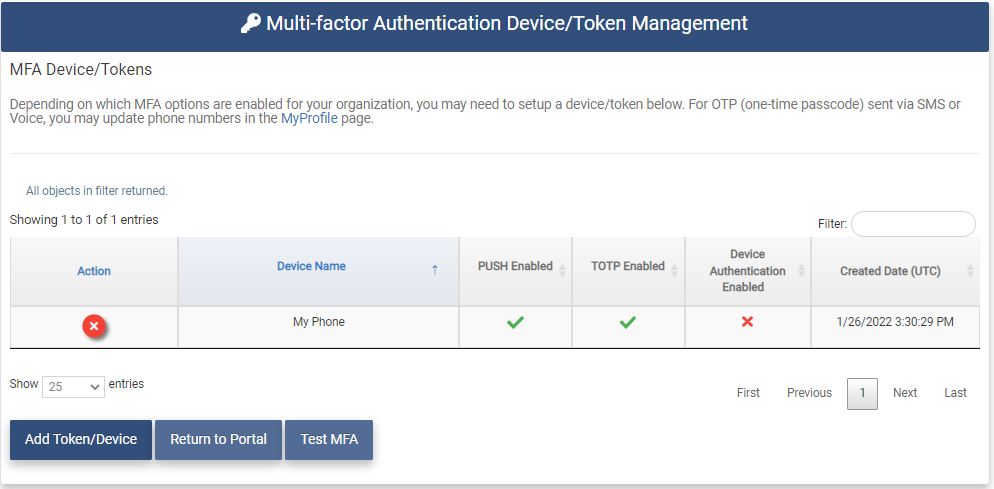This screenshot has height=489, width=994.
Task: Click the red Device Authentication X mark
Action: tap(747, 322)
